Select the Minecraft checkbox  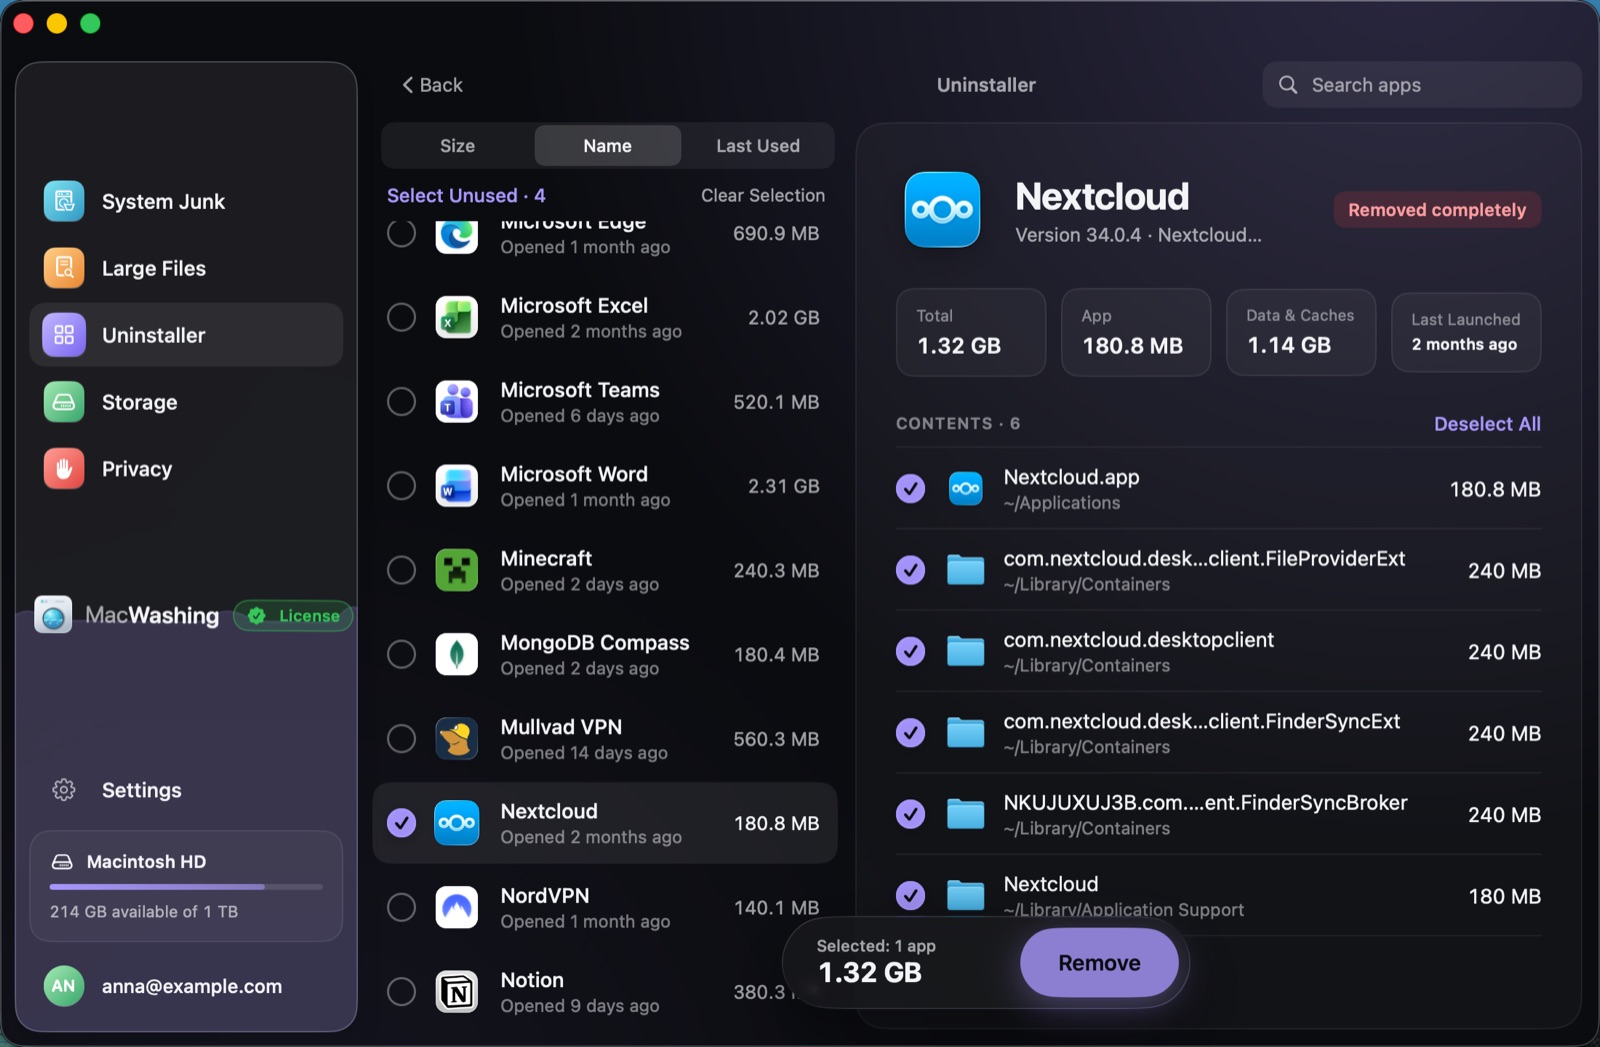pyautogui.click(x=402, y=570)
